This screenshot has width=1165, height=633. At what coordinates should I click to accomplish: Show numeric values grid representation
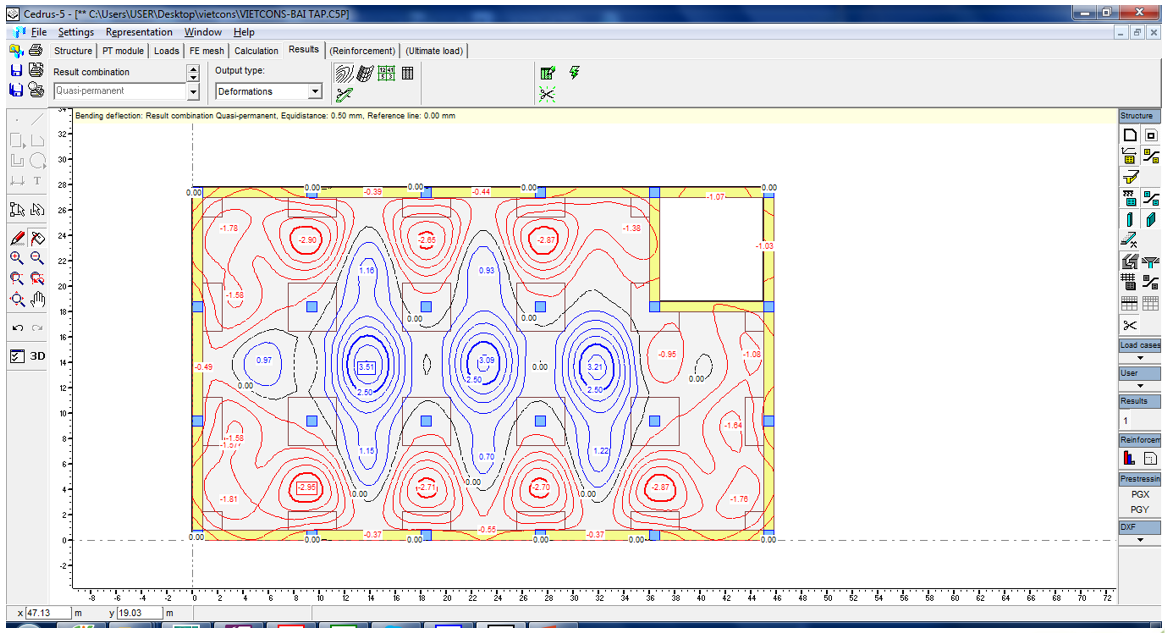[x=386, y=73]
